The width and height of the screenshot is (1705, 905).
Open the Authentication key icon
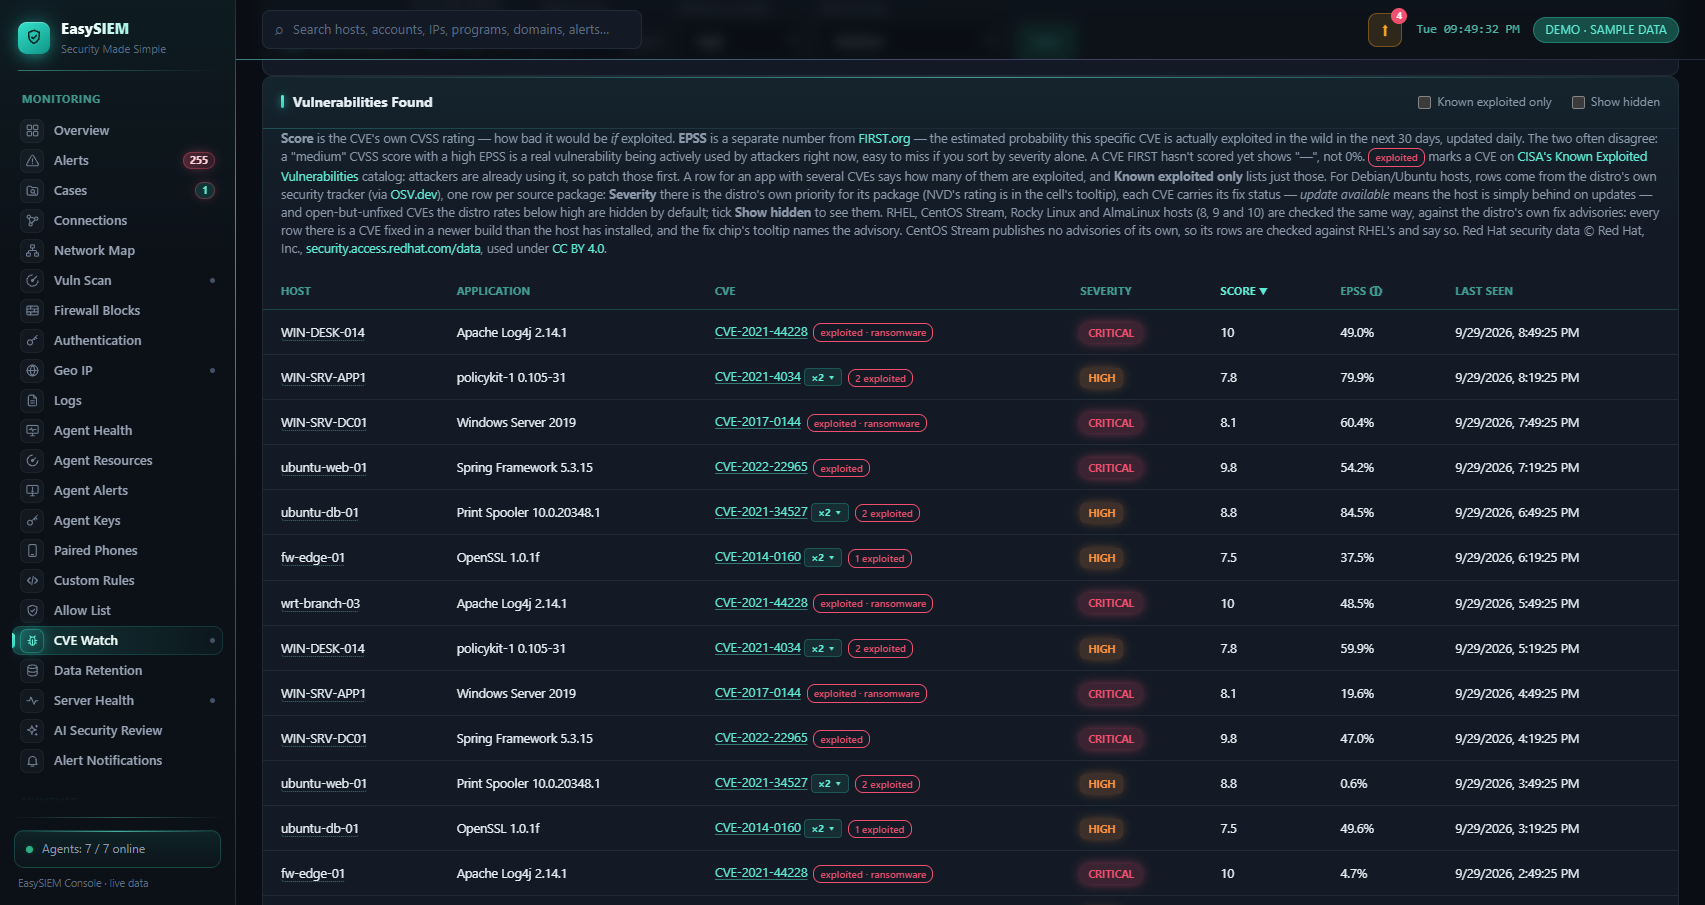pos(33,341)
